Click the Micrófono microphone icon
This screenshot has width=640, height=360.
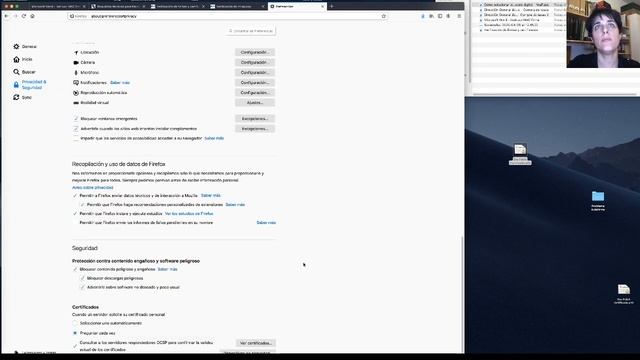tap(76, 73)
